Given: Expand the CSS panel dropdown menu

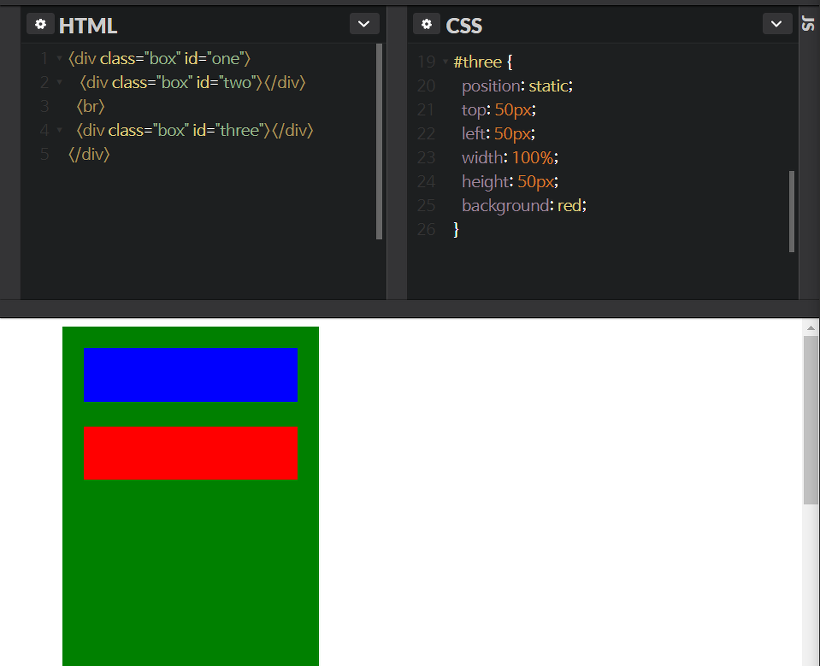Looking at the screenshot, I should [x=777, y=24].
